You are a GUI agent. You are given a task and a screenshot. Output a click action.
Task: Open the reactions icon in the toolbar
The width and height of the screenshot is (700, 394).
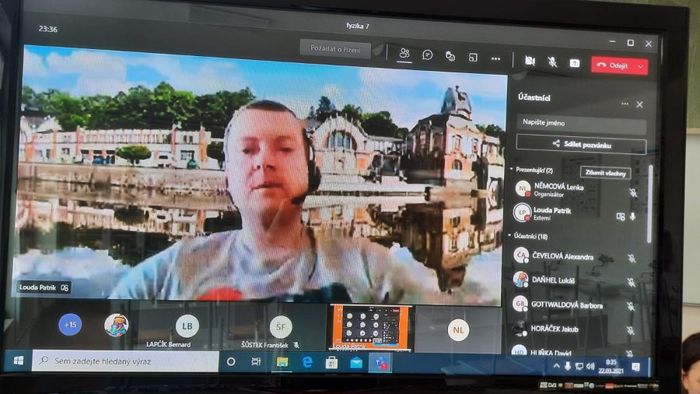coord(450,56)
